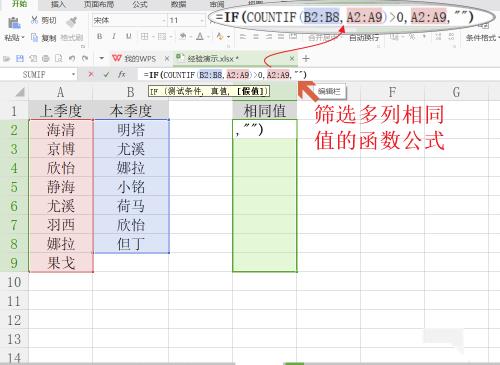Toggle italic formatting

pyautogui.click(x=114, y=36)
